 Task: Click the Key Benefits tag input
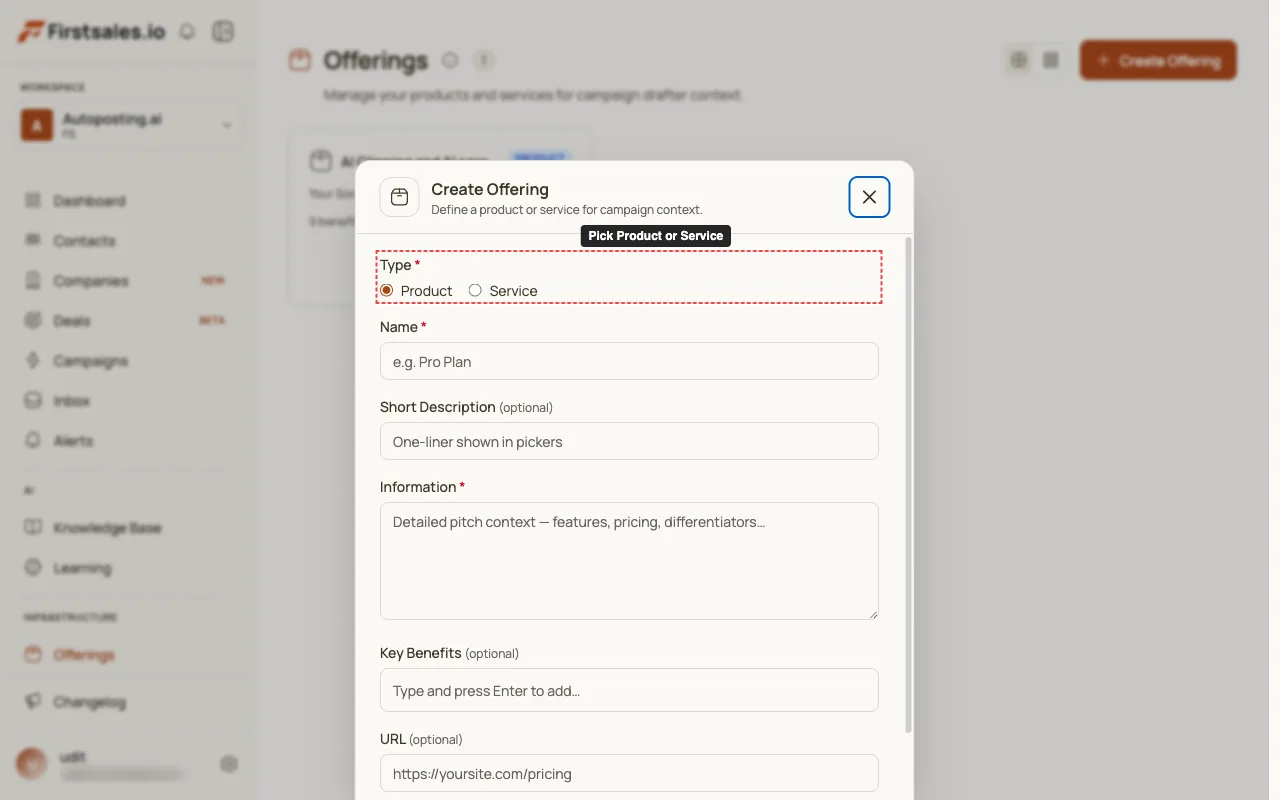click(x=629, y=690)
